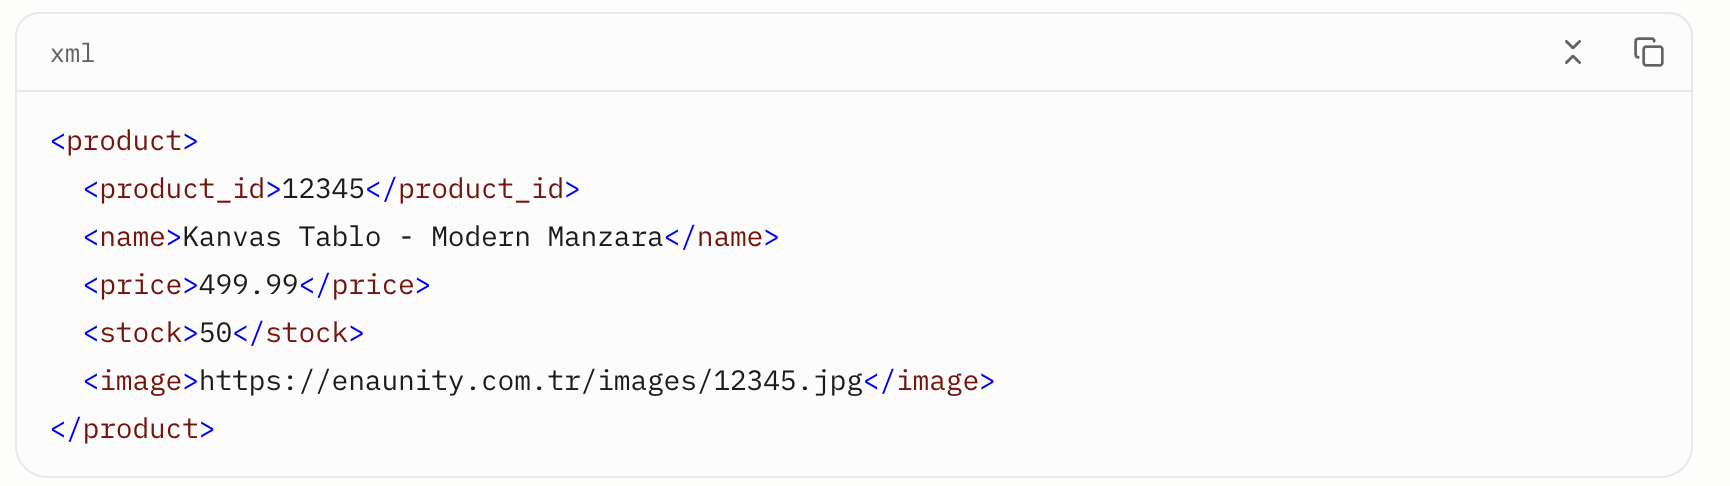Click the opening price tag
Screen dimensions: 1730x486
[x=141, y=285]
